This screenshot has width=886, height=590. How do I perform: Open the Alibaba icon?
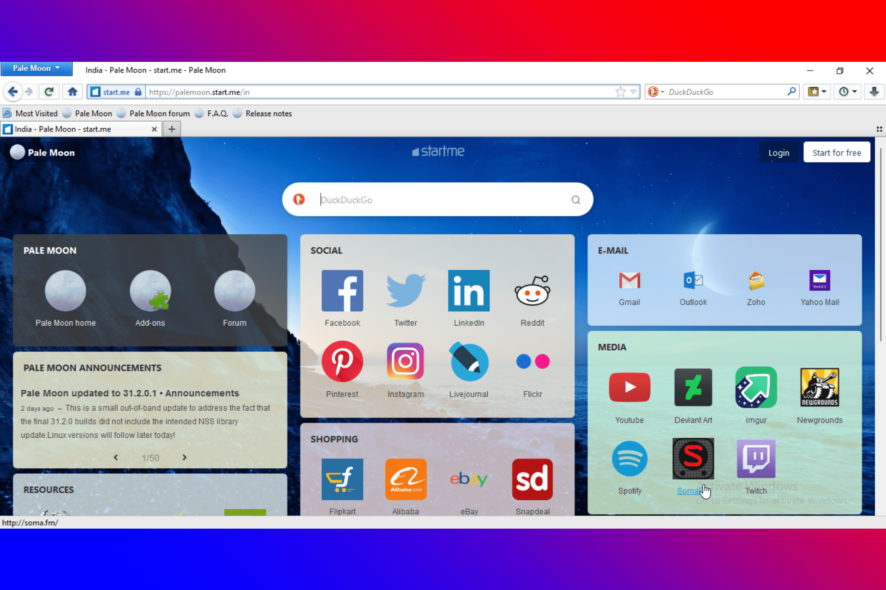(405, 479)
